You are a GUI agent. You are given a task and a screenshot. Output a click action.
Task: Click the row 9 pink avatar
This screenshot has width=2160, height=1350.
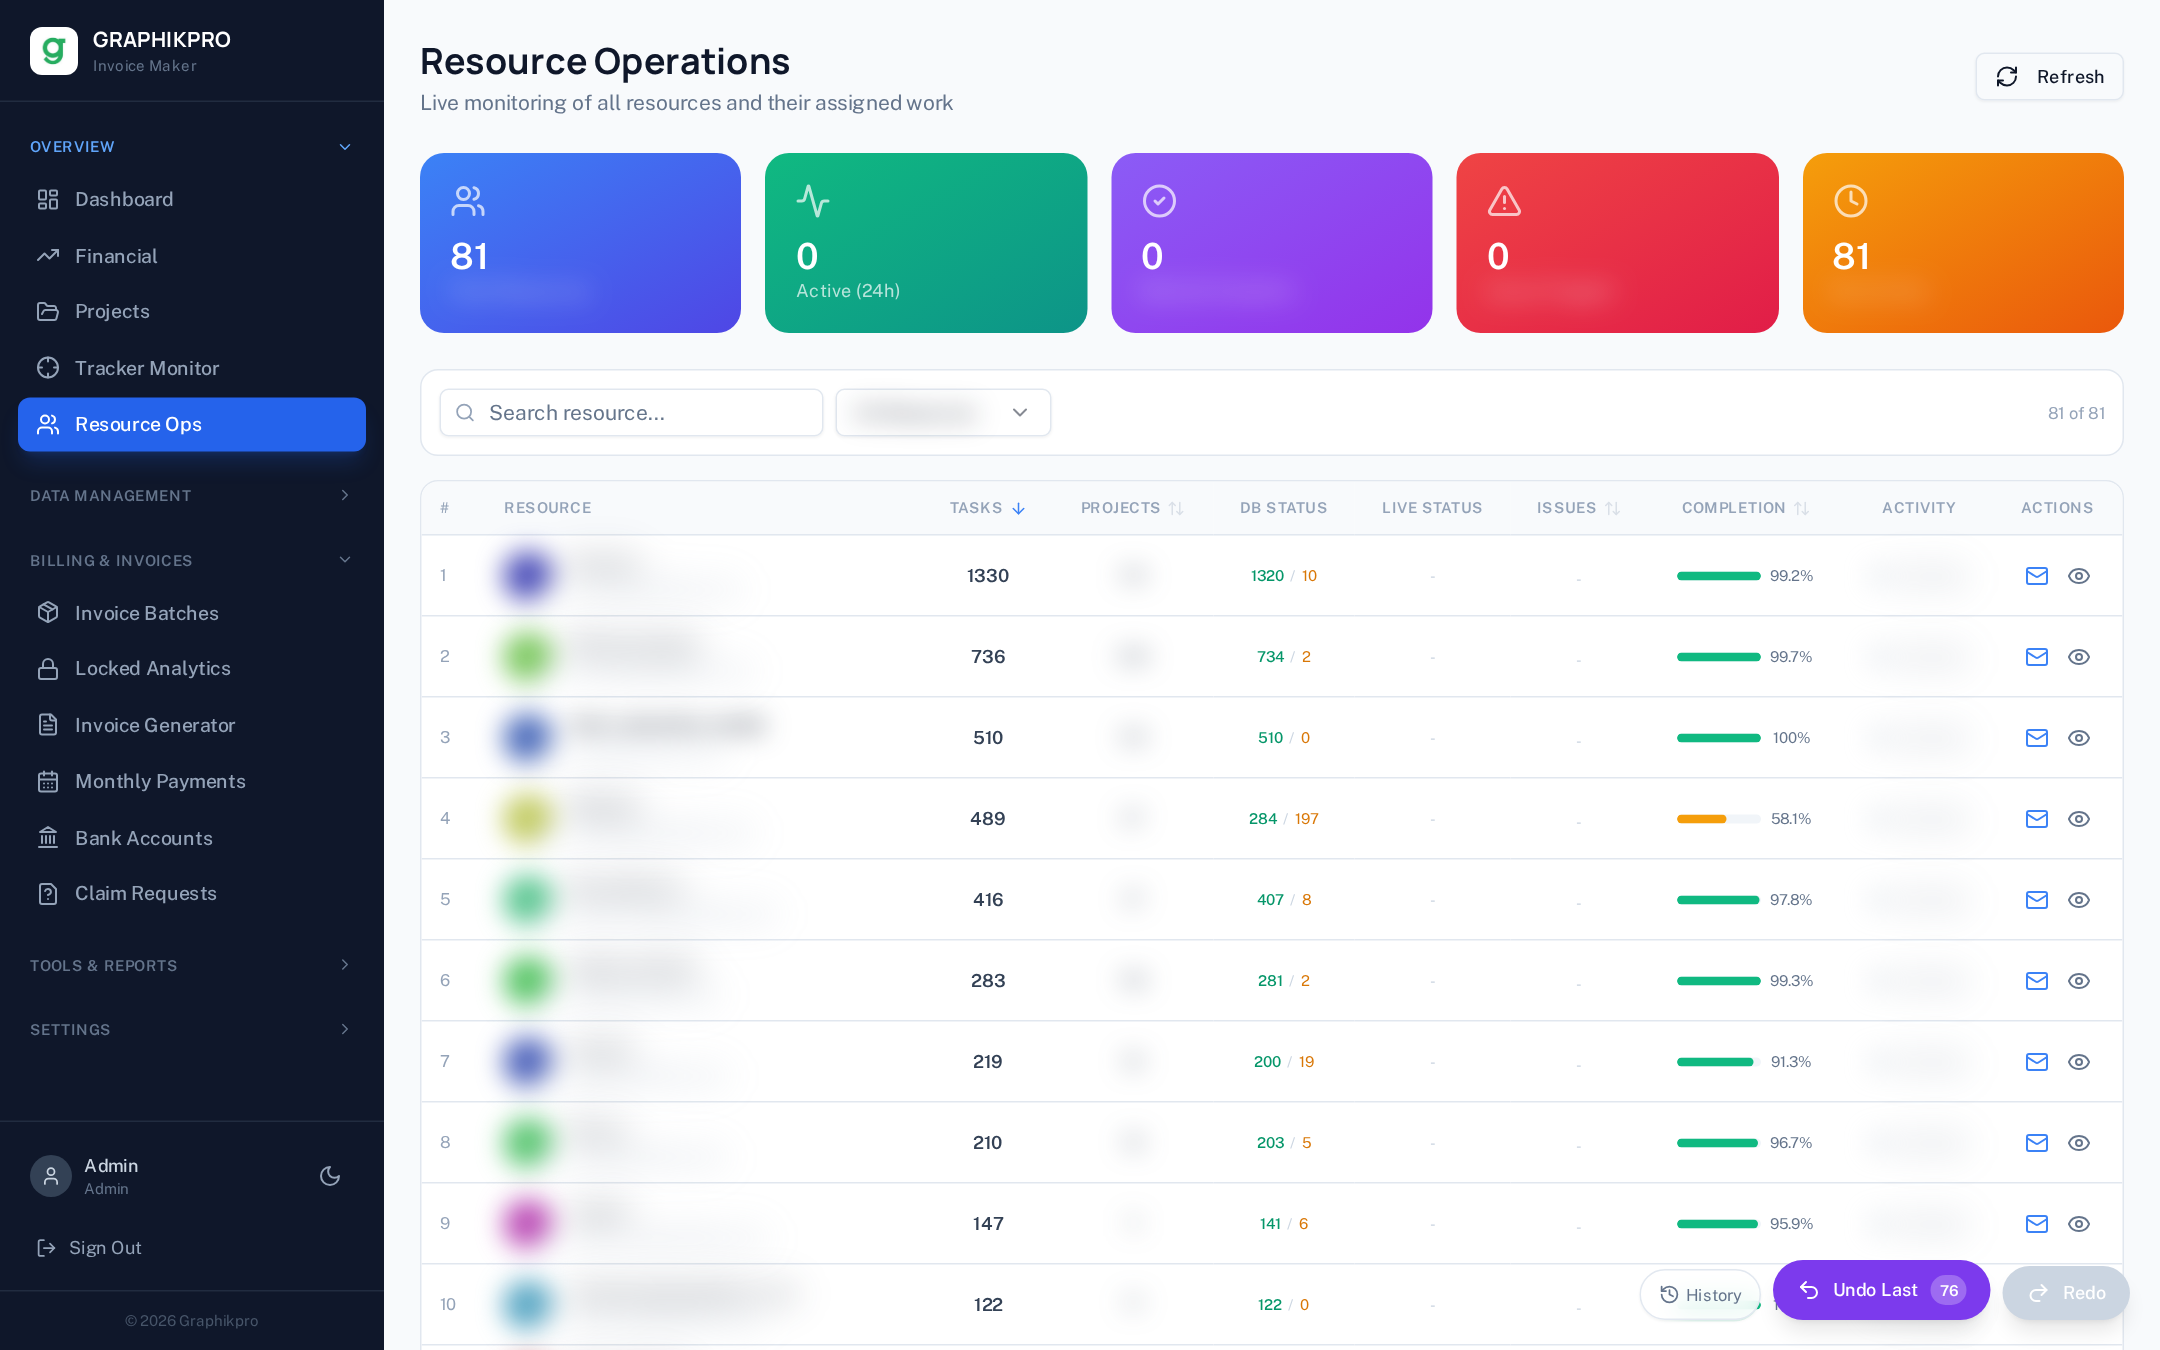click(527, 1223)
